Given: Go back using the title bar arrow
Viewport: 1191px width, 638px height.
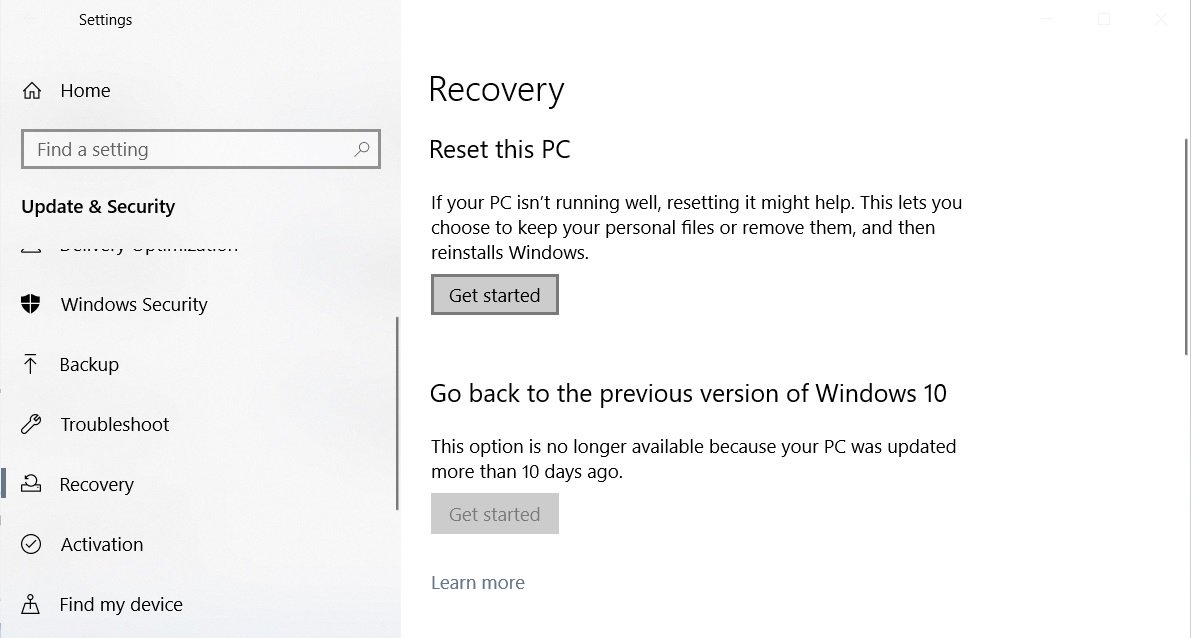Looking at the screenshot, I should (30, 20).
